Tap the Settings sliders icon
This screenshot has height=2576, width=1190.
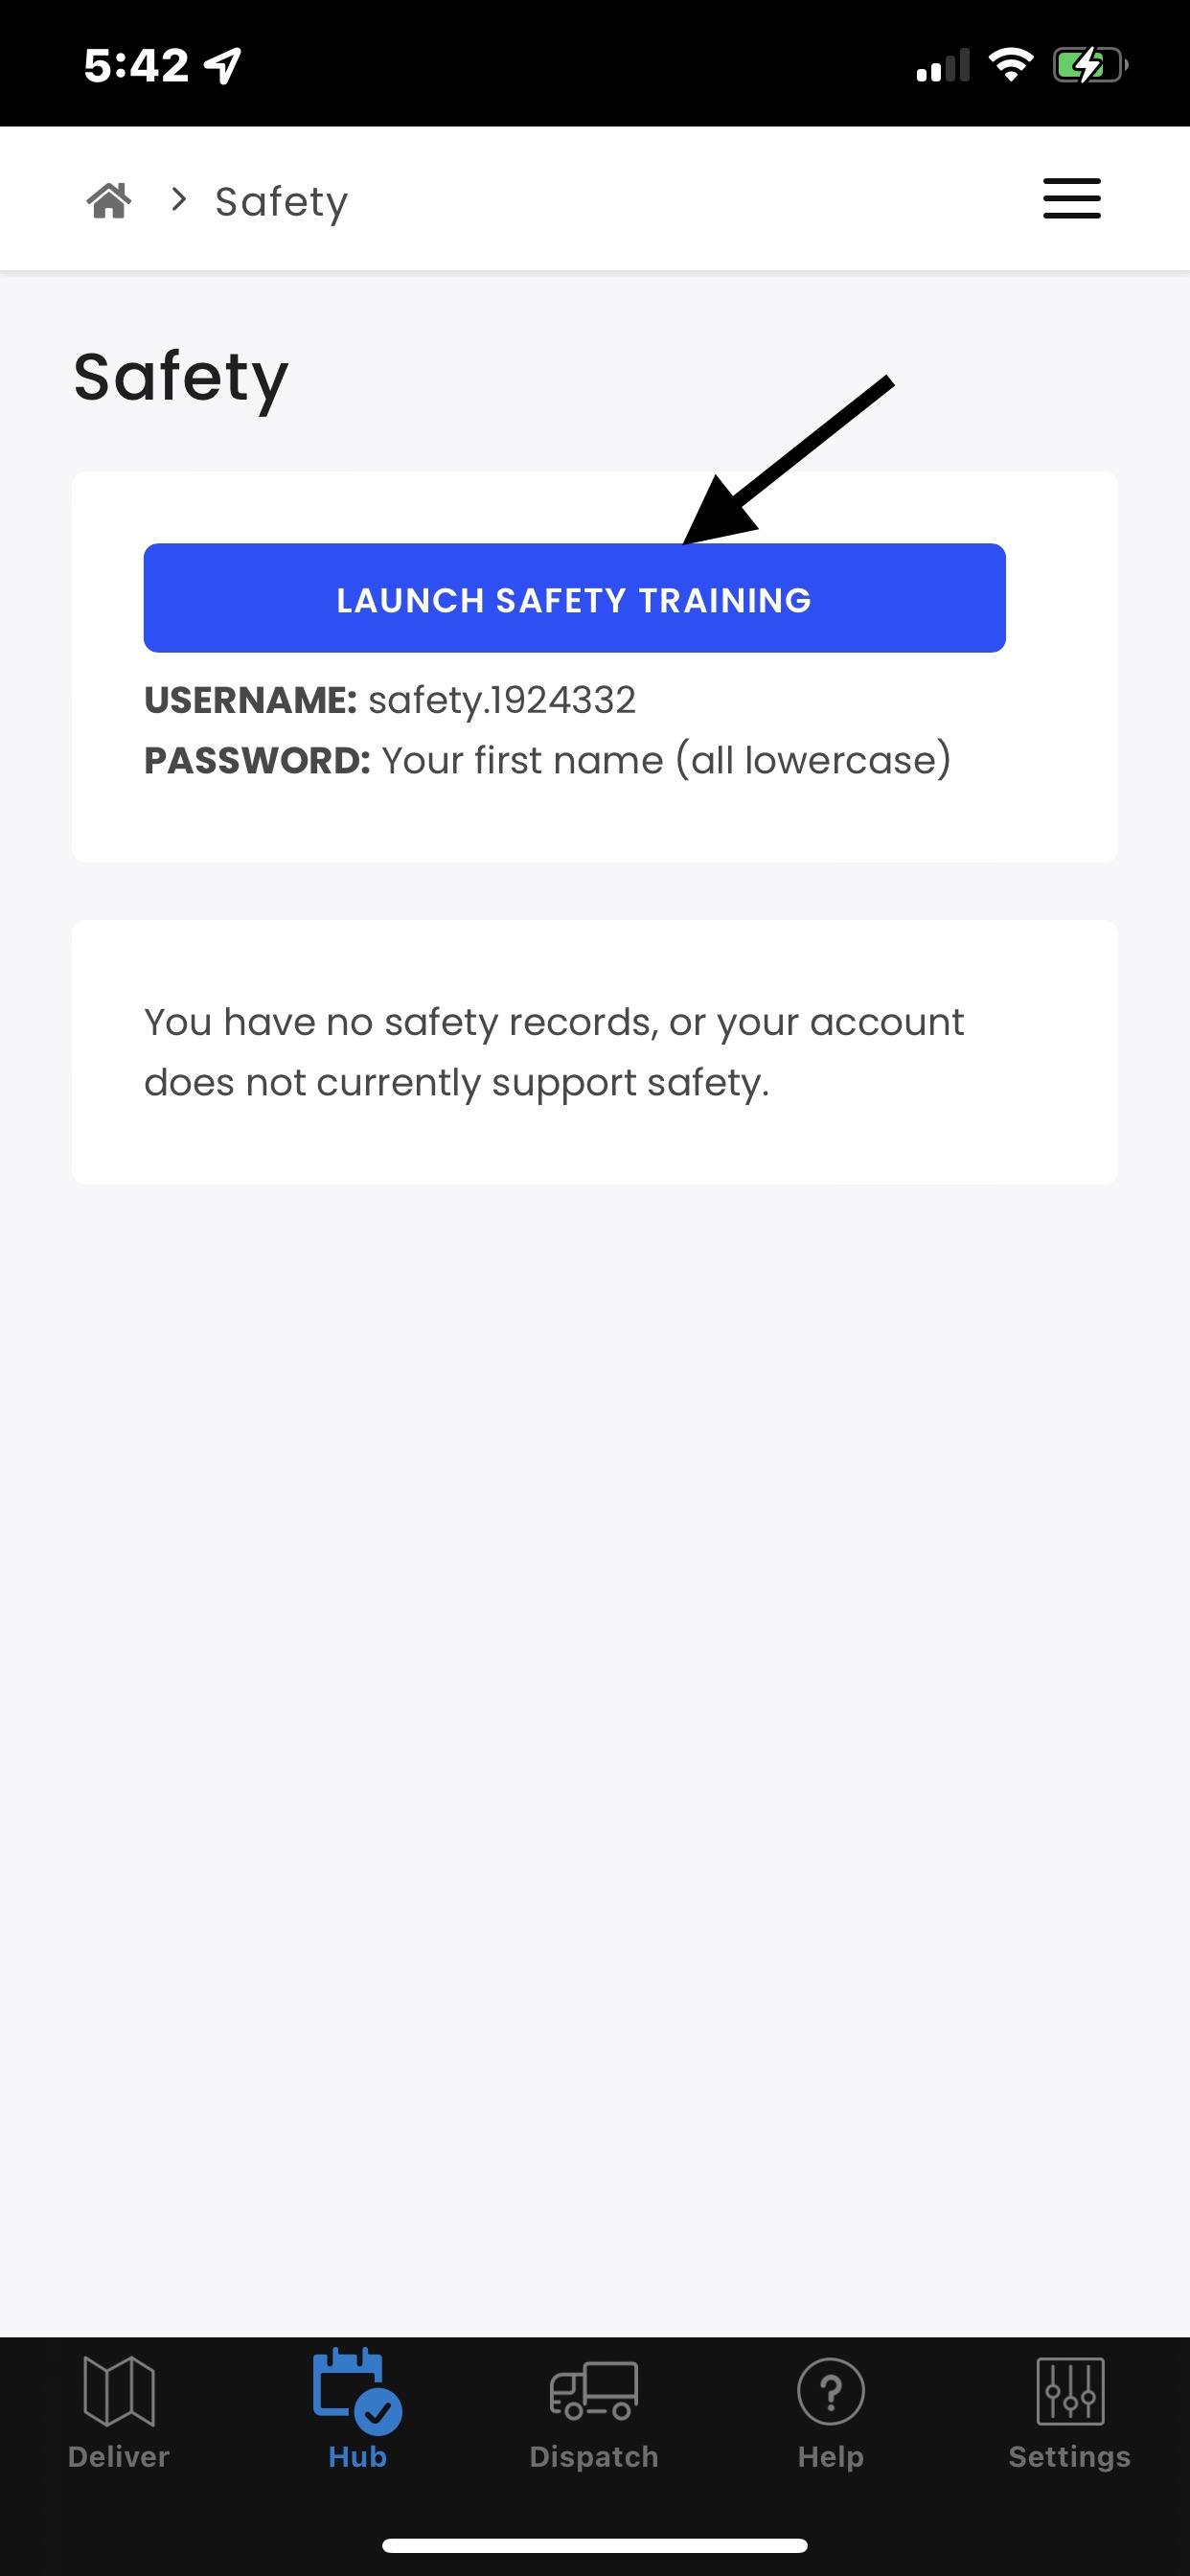[1070, 2390]
